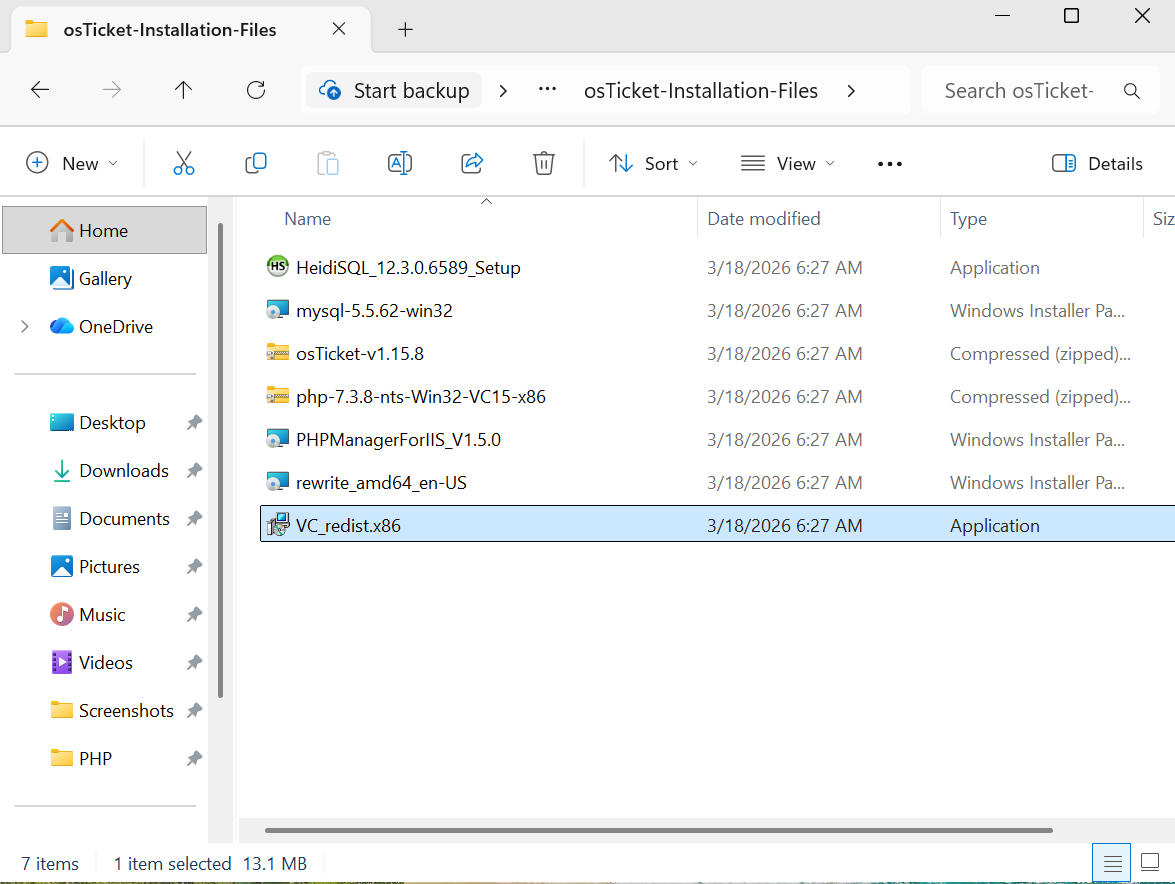Click the Type cell of HeidiSQL row
The height and width of the screenshot is (884, 1175).
click(994, 267)
